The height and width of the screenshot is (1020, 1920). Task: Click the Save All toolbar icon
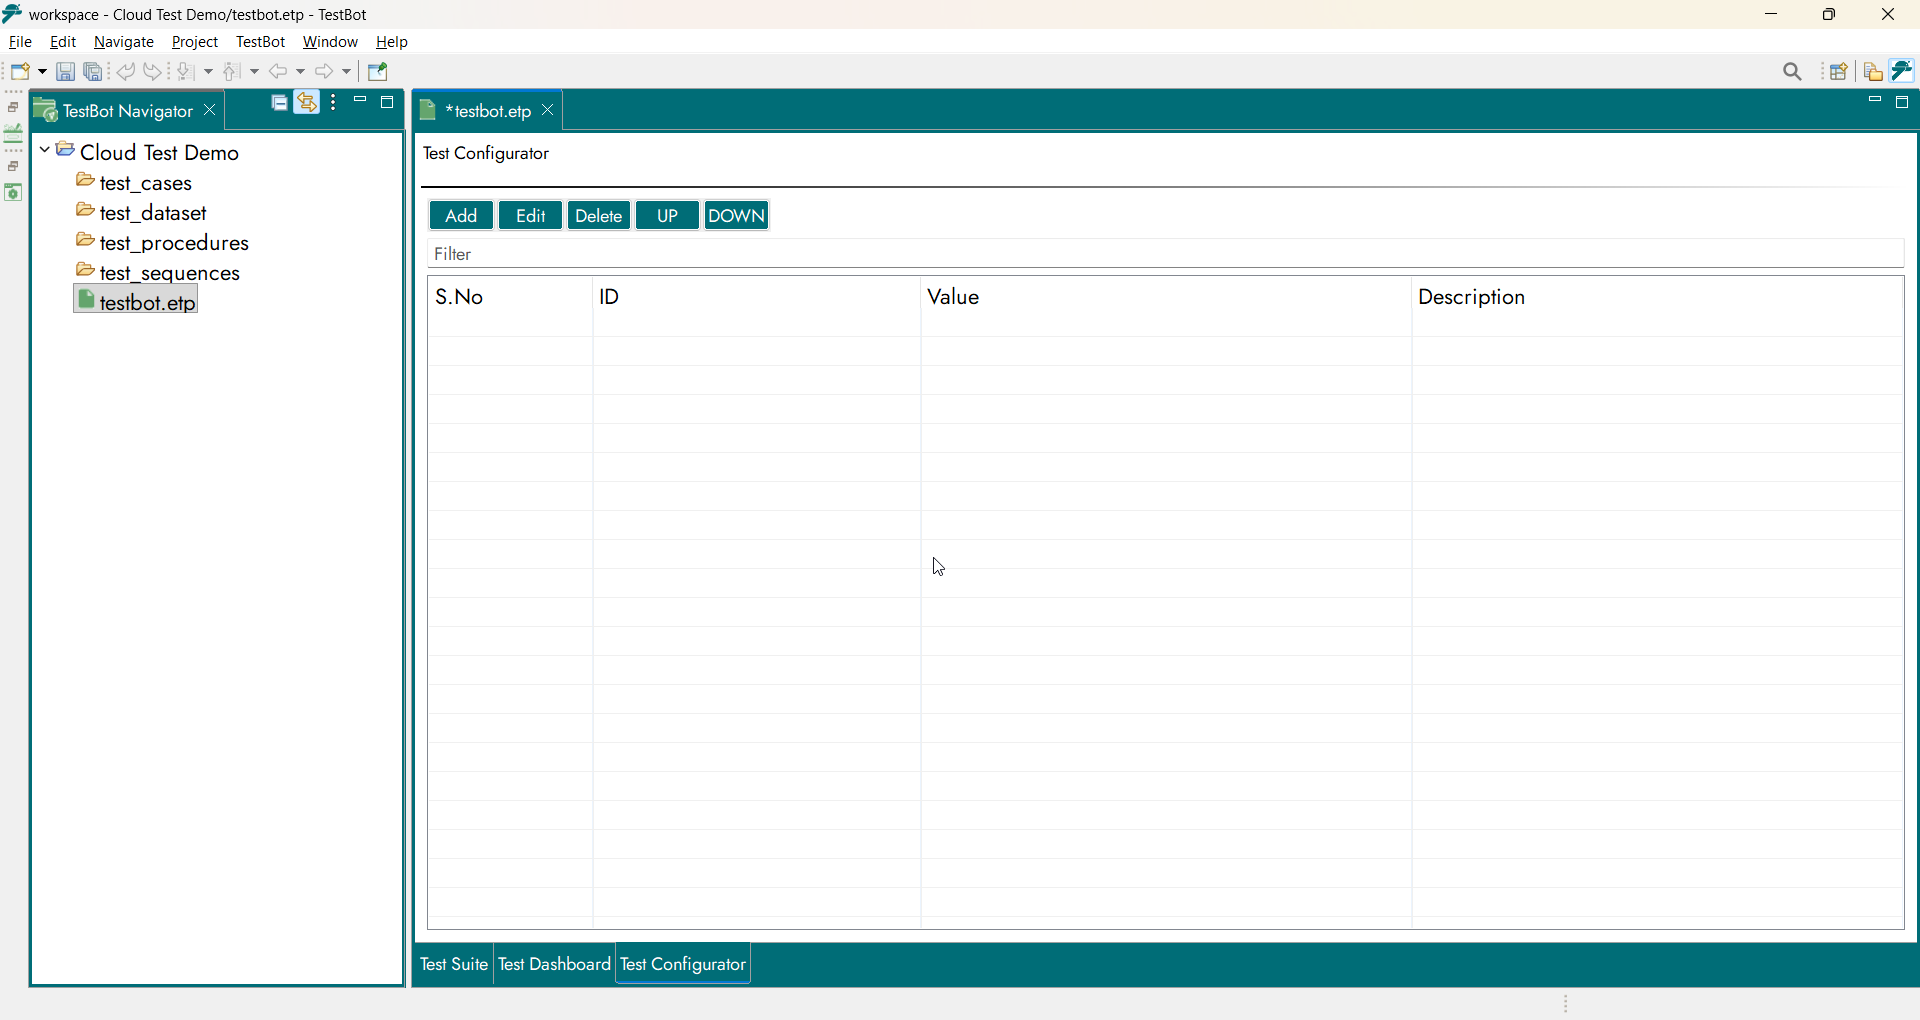pyautogui.click(x=93, y=72)
